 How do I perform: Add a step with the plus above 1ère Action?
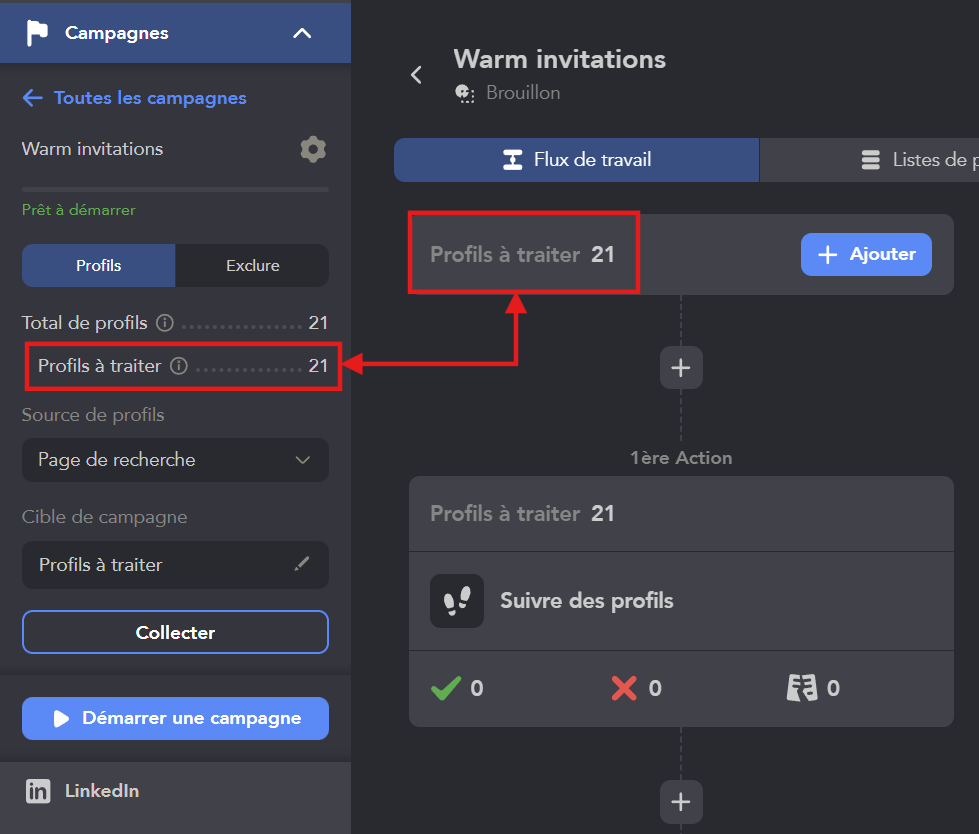[681, 368]
